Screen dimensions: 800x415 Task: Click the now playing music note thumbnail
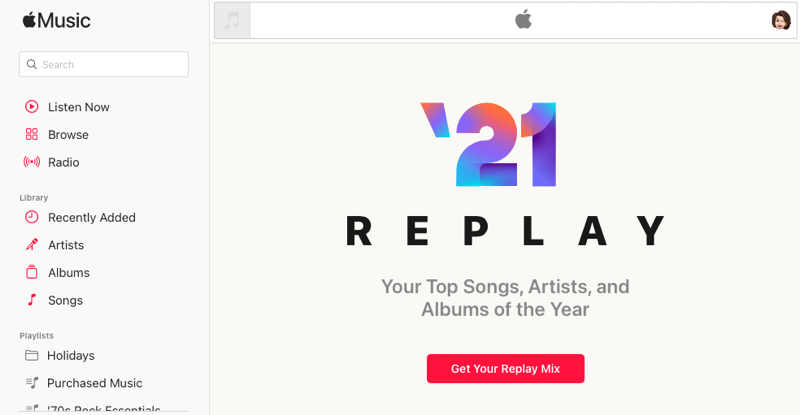pos(232,20)
